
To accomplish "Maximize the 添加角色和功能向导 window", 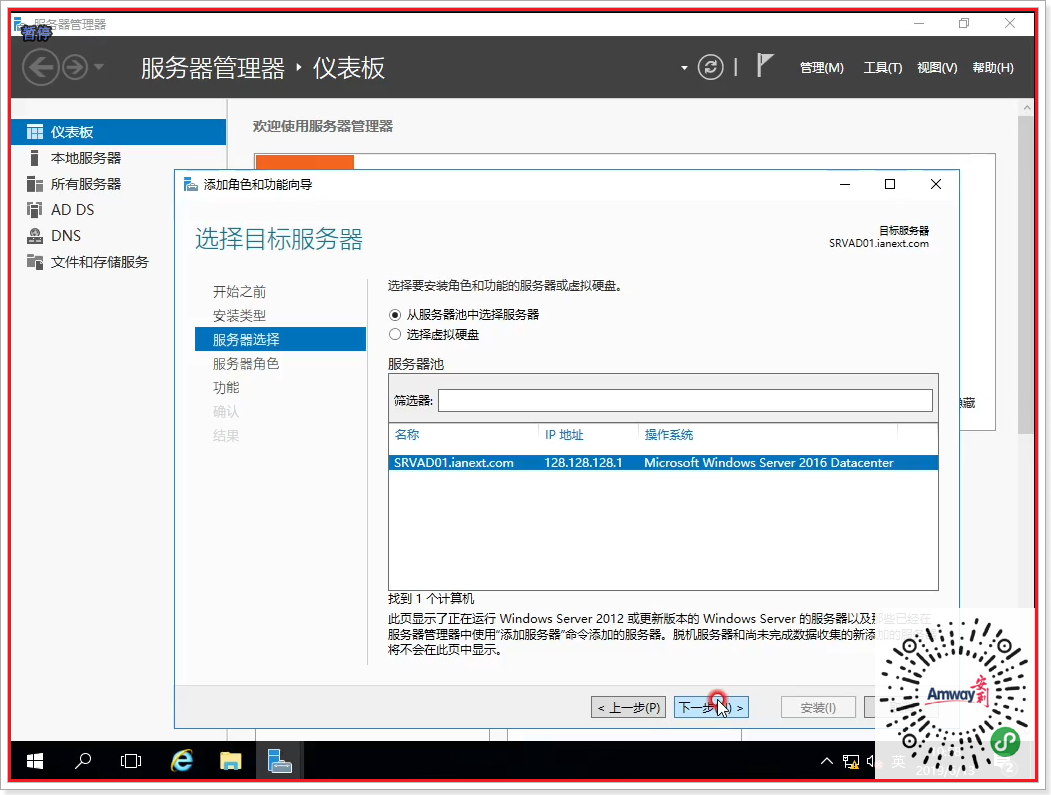I will click(x=889, y=184).
